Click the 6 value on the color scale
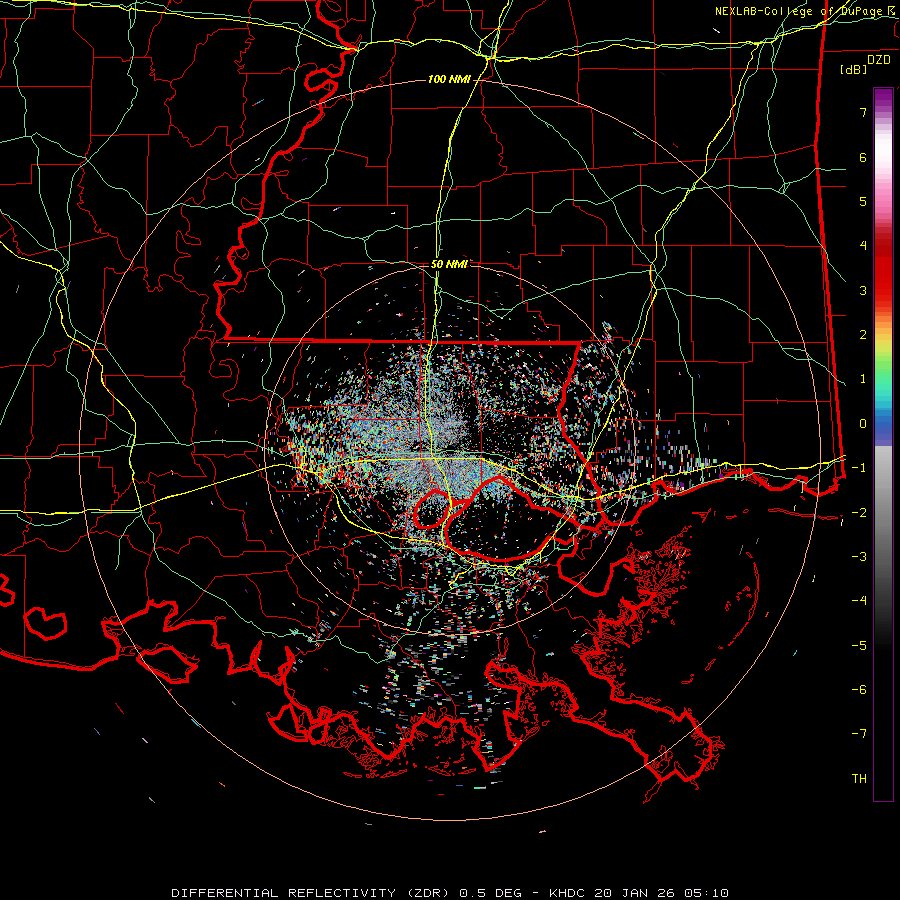900x900 pixels. point(863,157)
